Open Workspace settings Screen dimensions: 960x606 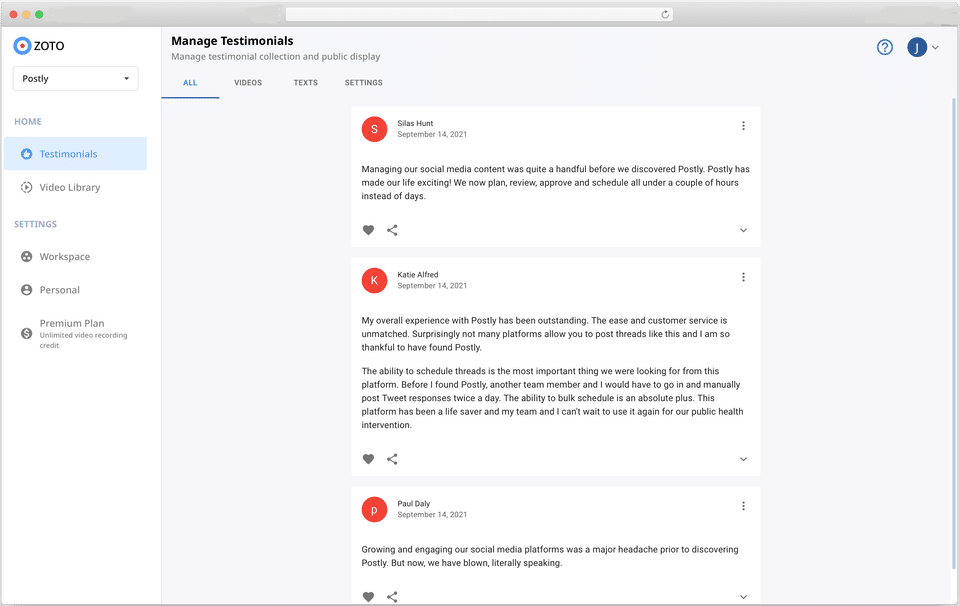(75, 256)
